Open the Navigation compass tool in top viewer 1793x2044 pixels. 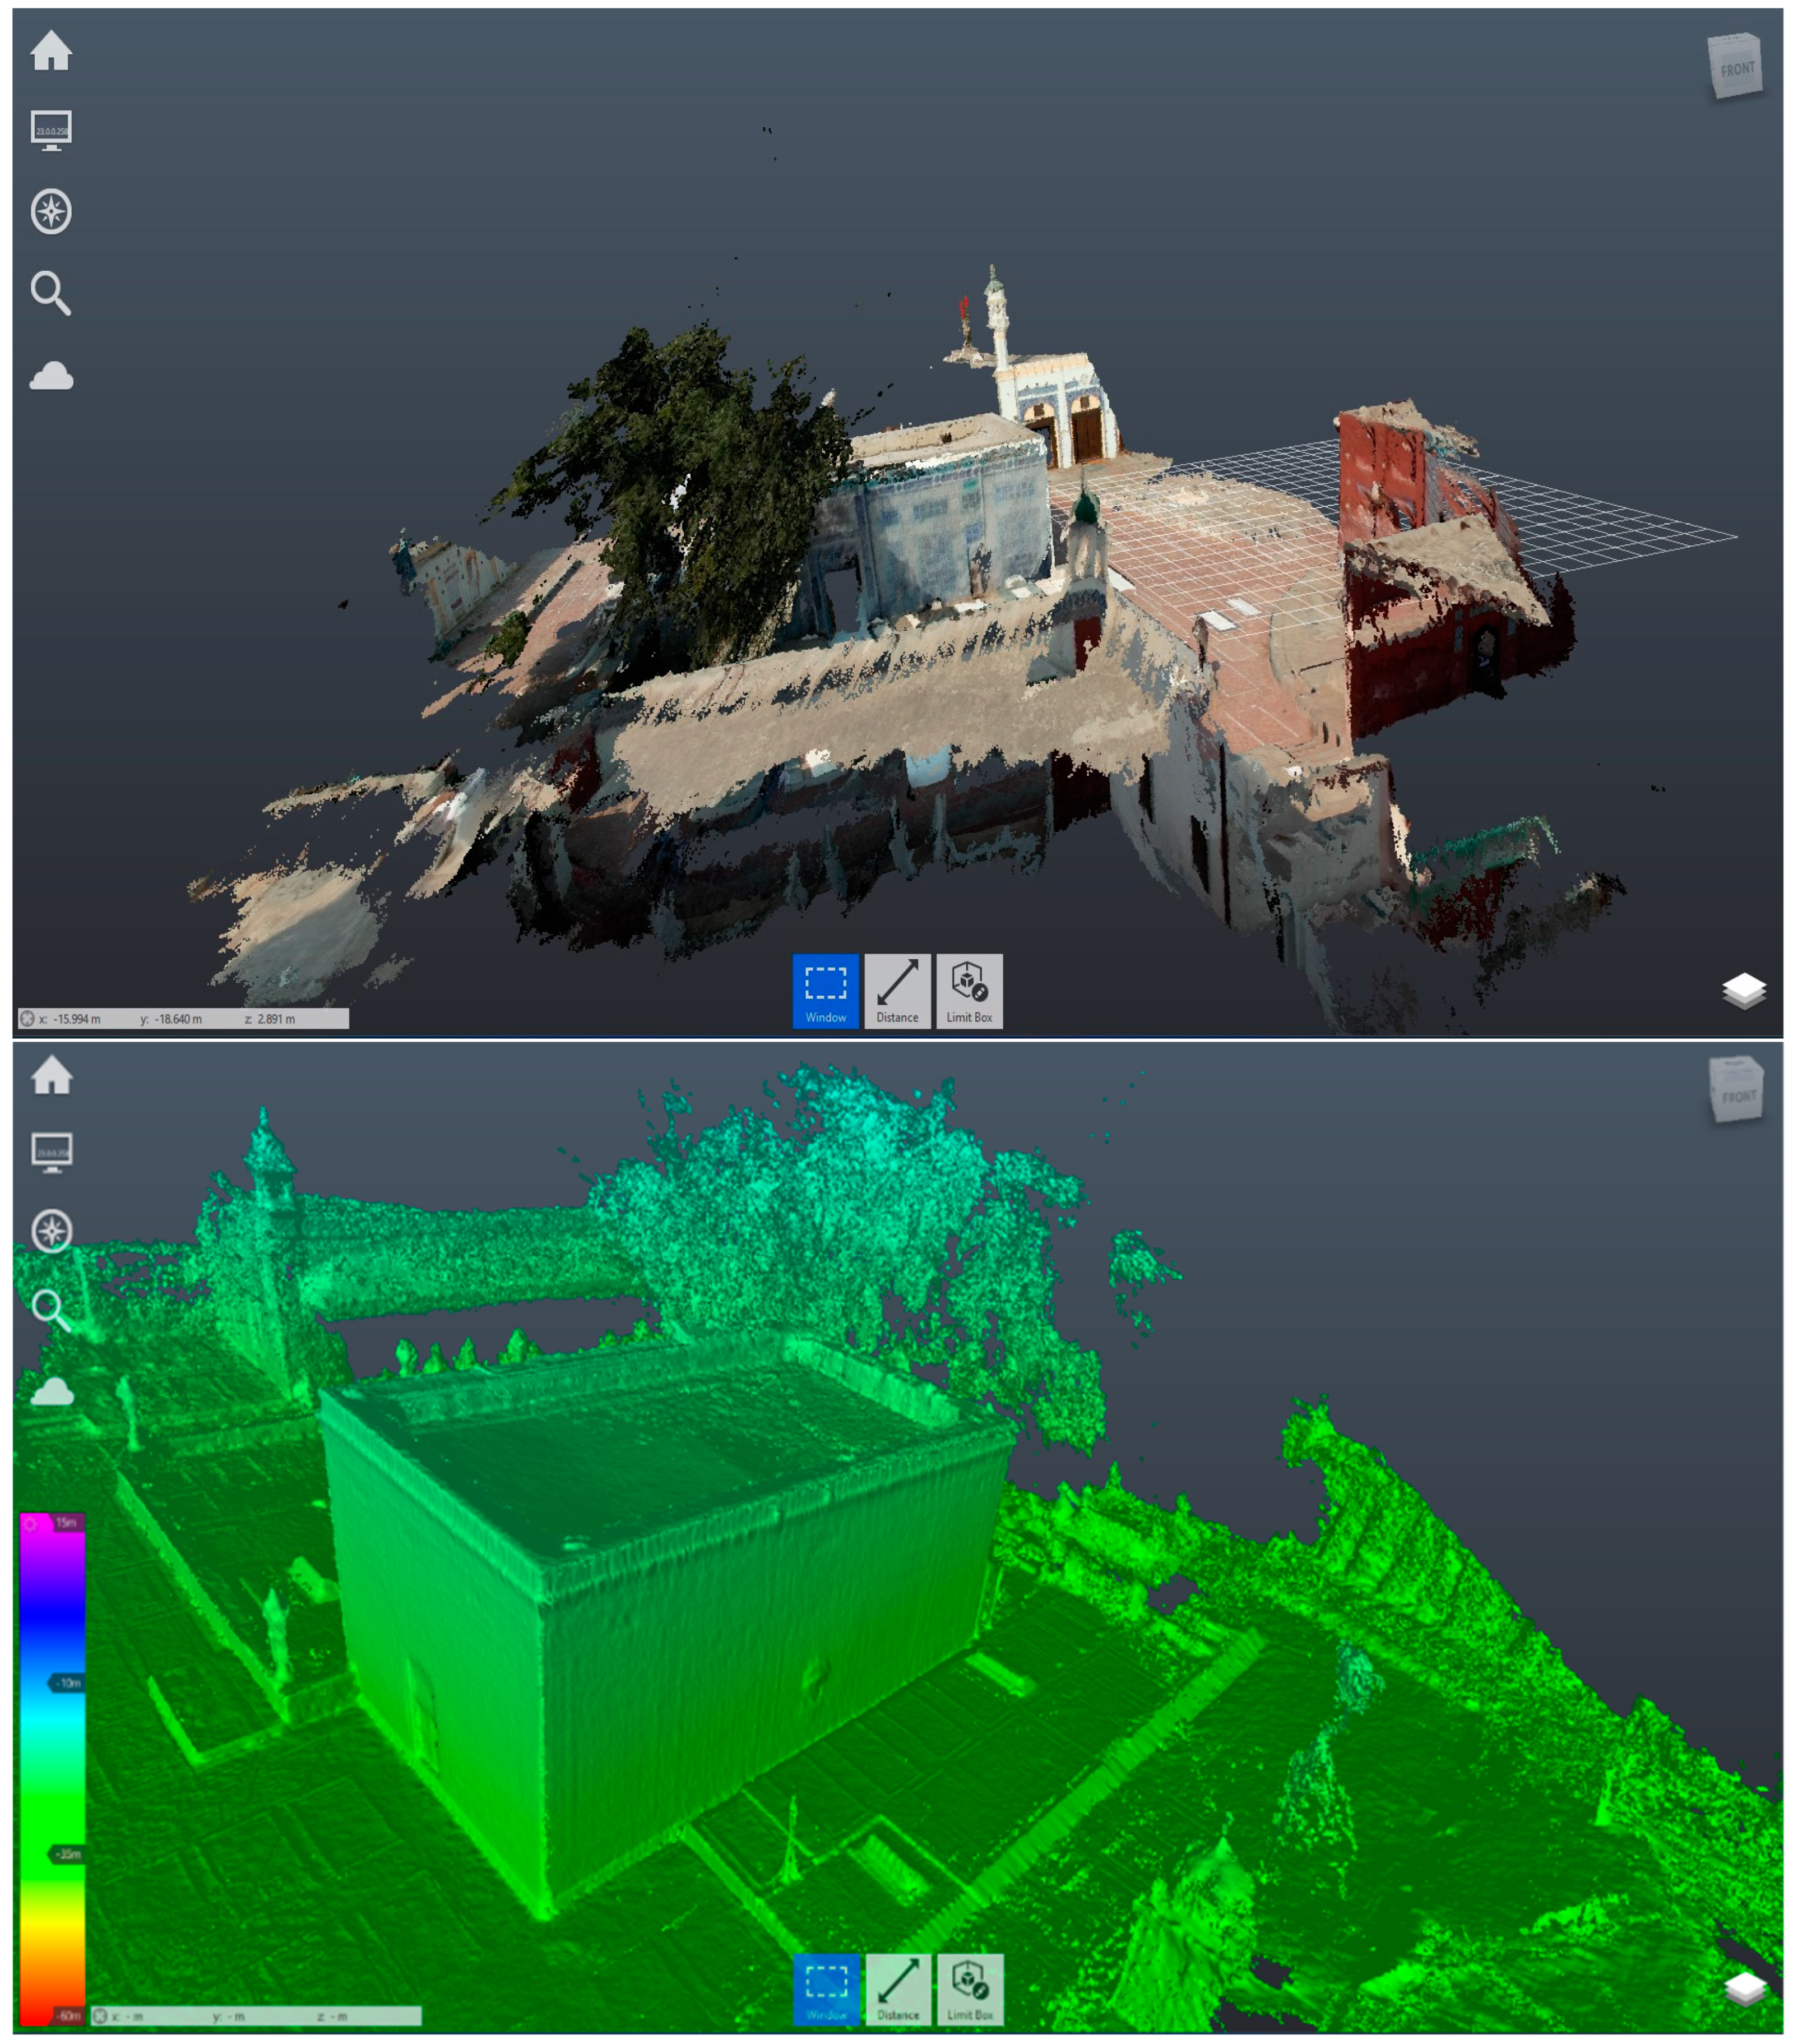click(x=51, y=212)
